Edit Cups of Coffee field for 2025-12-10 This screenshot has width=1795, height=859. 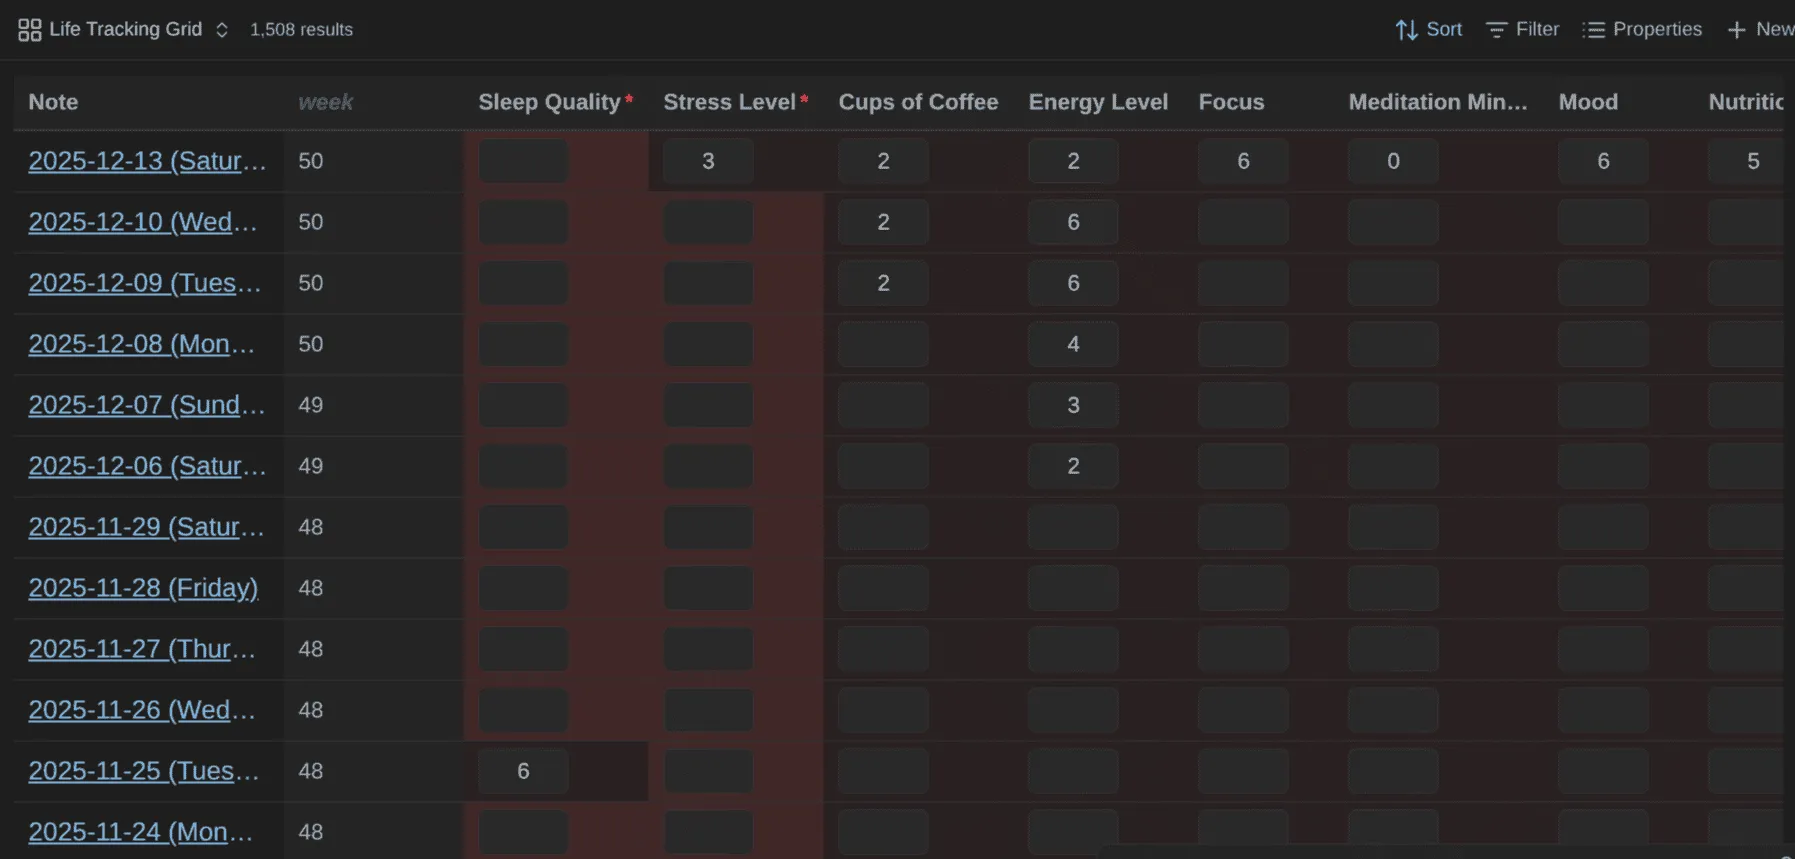point(883,222)
